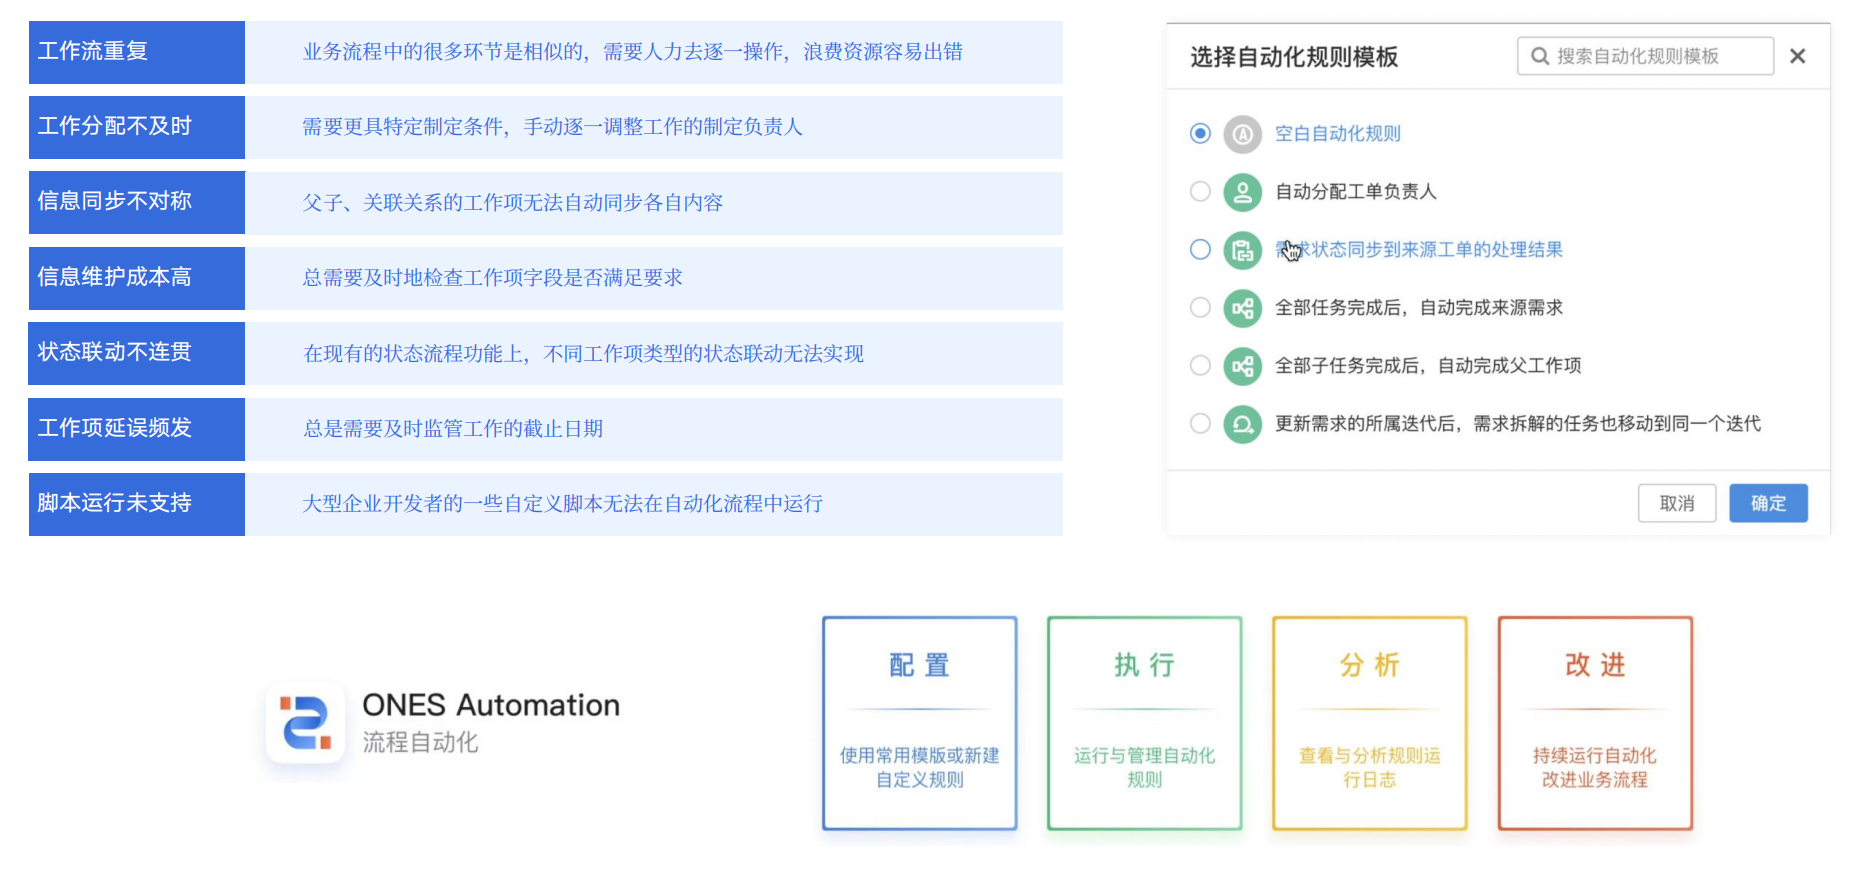Click the description 父子、关联关系的工作项

513,203
